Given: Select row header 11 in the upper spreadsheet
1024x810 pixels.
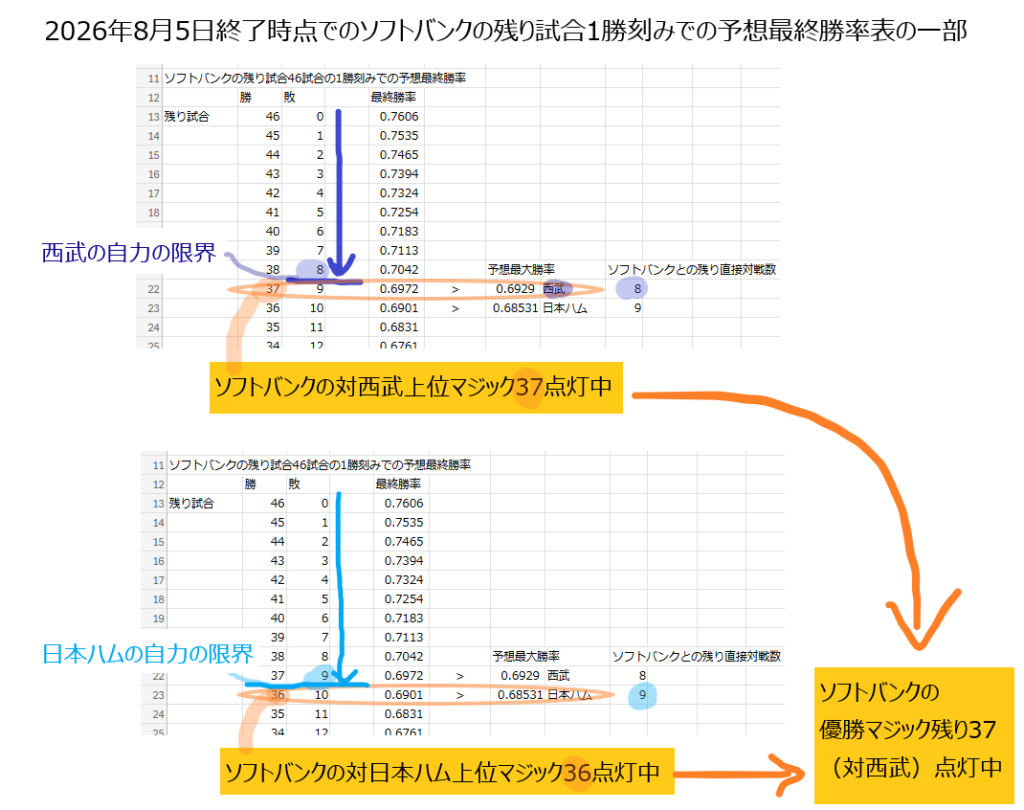Looking at the screenshot, I should [153, 78].
